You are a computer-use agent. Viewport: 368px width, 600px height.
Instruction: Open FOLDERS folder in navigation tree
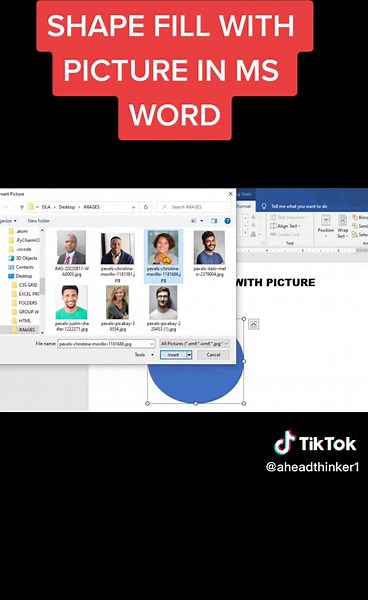click(25, 303)
